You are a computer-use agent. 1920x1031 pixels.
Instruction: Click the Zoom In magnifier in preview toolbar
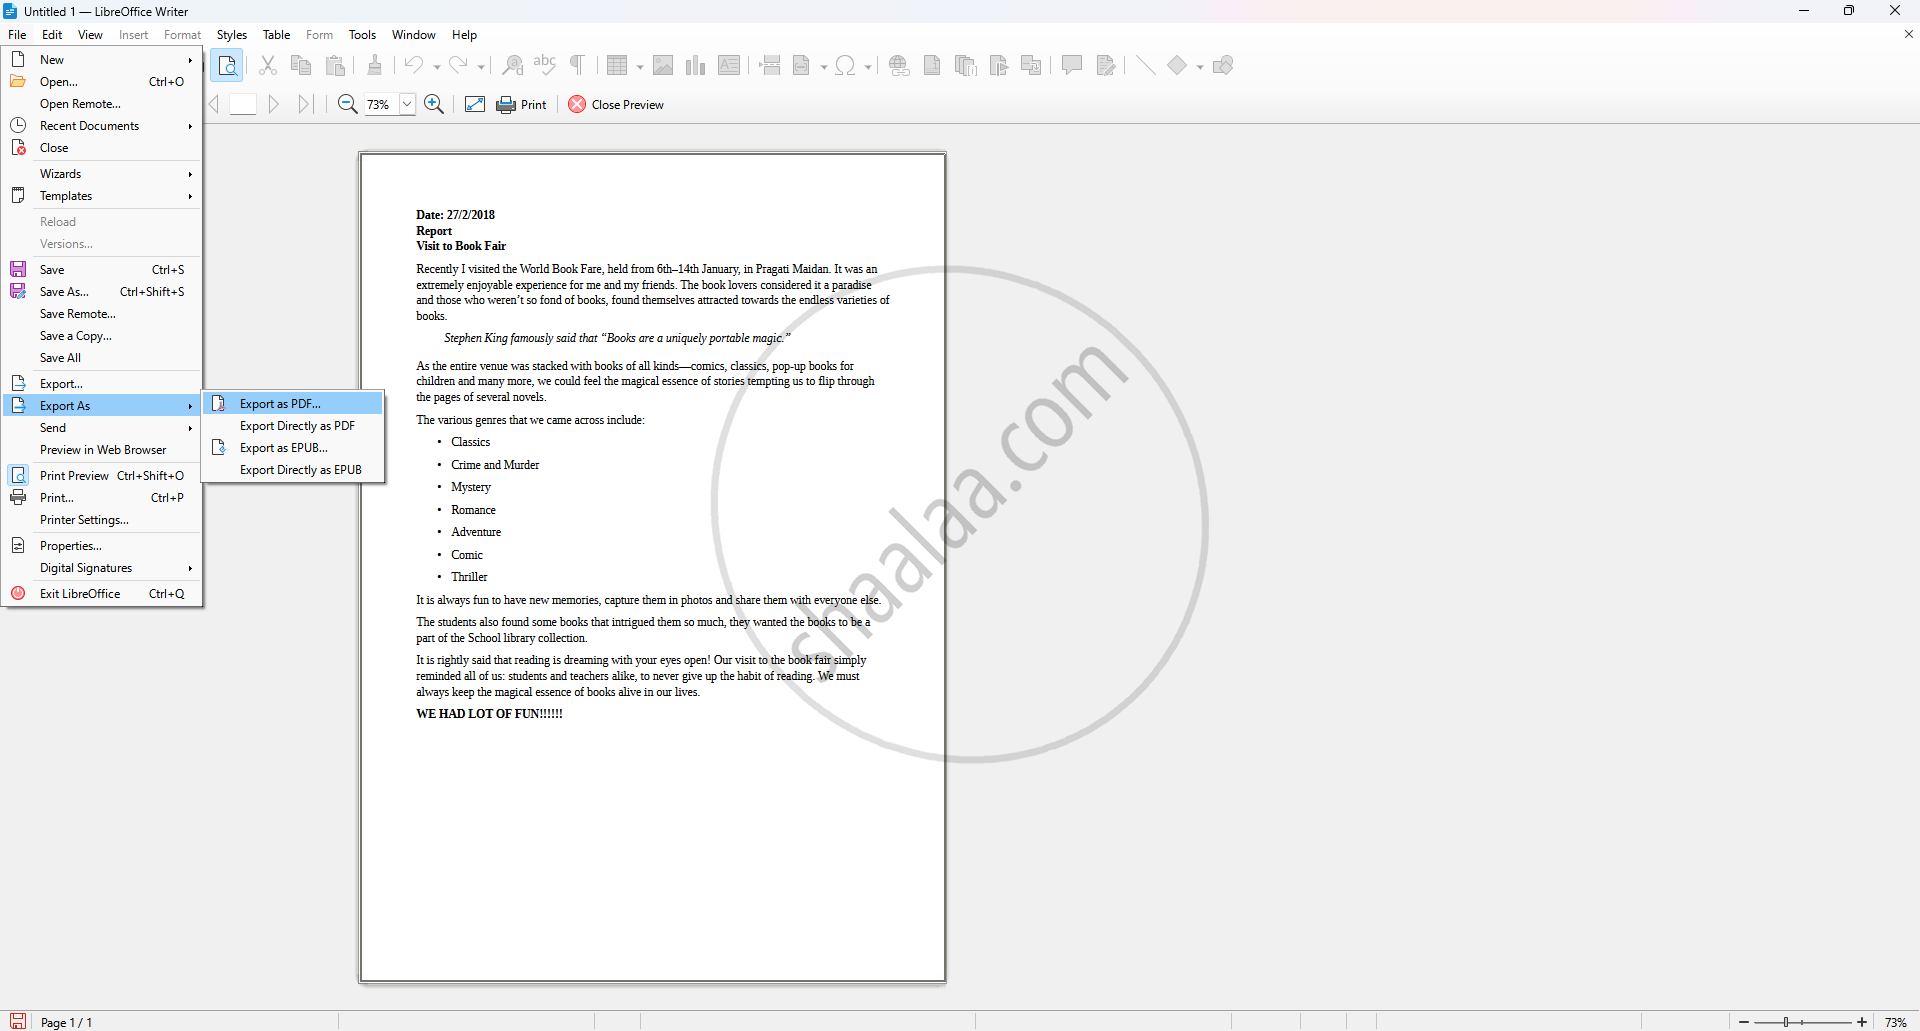[x=434, y=104]
